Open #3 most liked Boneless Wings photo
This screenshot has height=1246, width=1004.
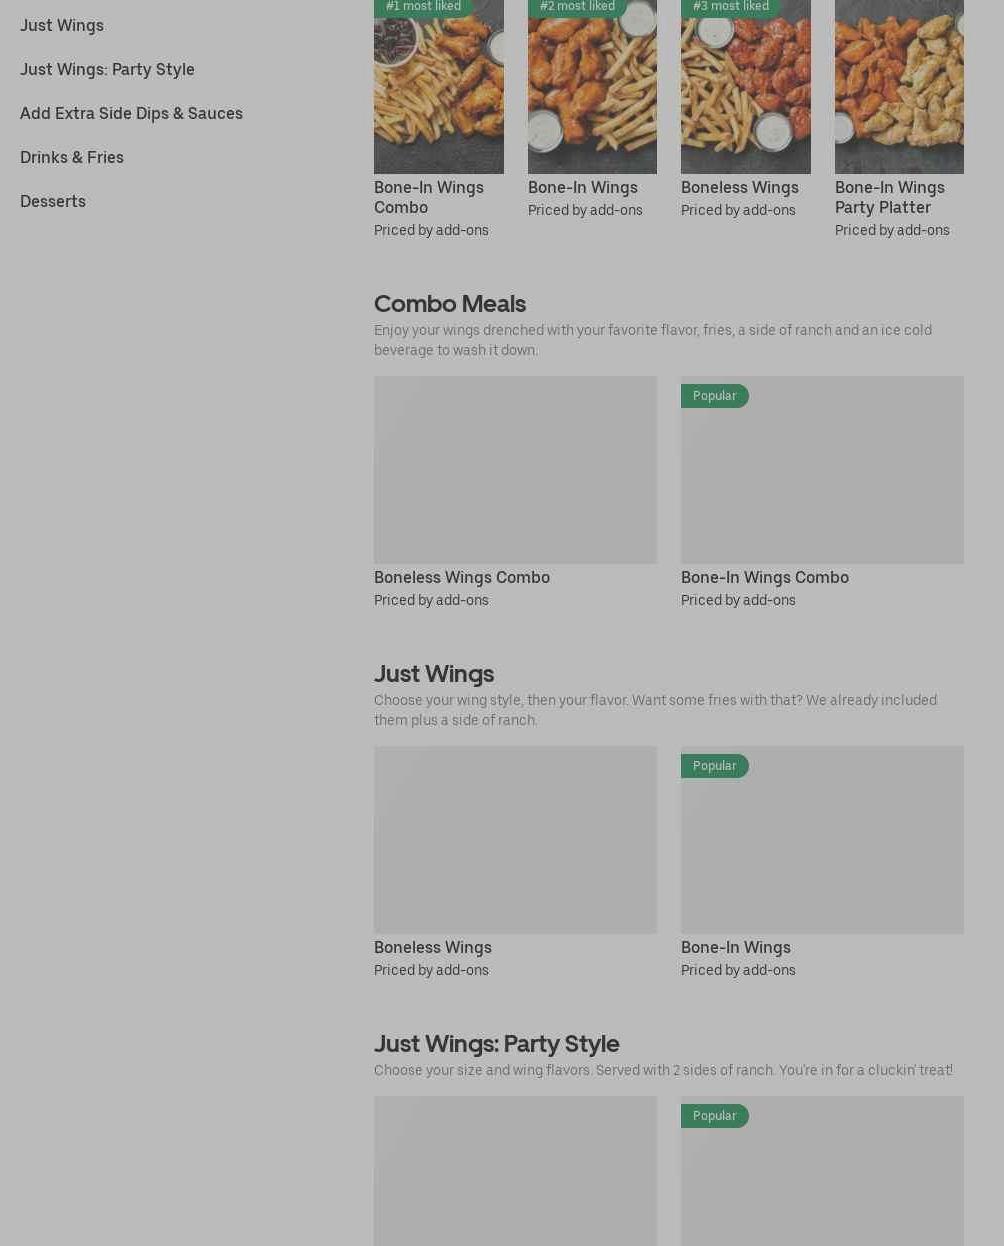[746, 87]
